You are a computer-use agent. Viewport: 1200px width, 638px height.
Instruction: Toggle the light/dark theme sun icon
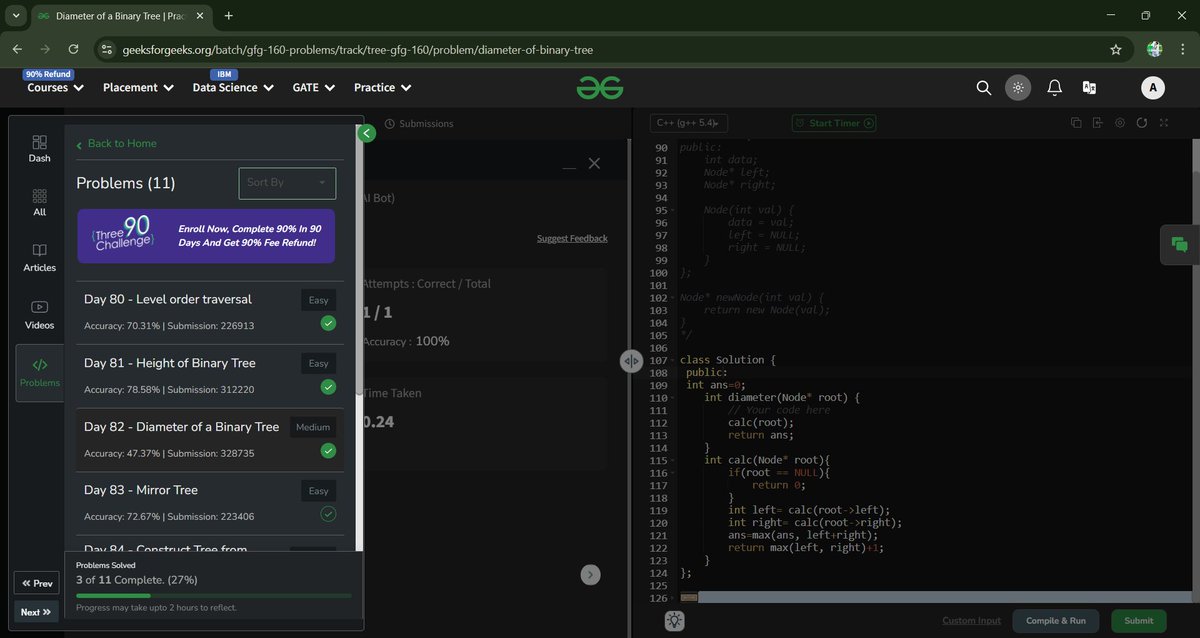click(1018, 88)
